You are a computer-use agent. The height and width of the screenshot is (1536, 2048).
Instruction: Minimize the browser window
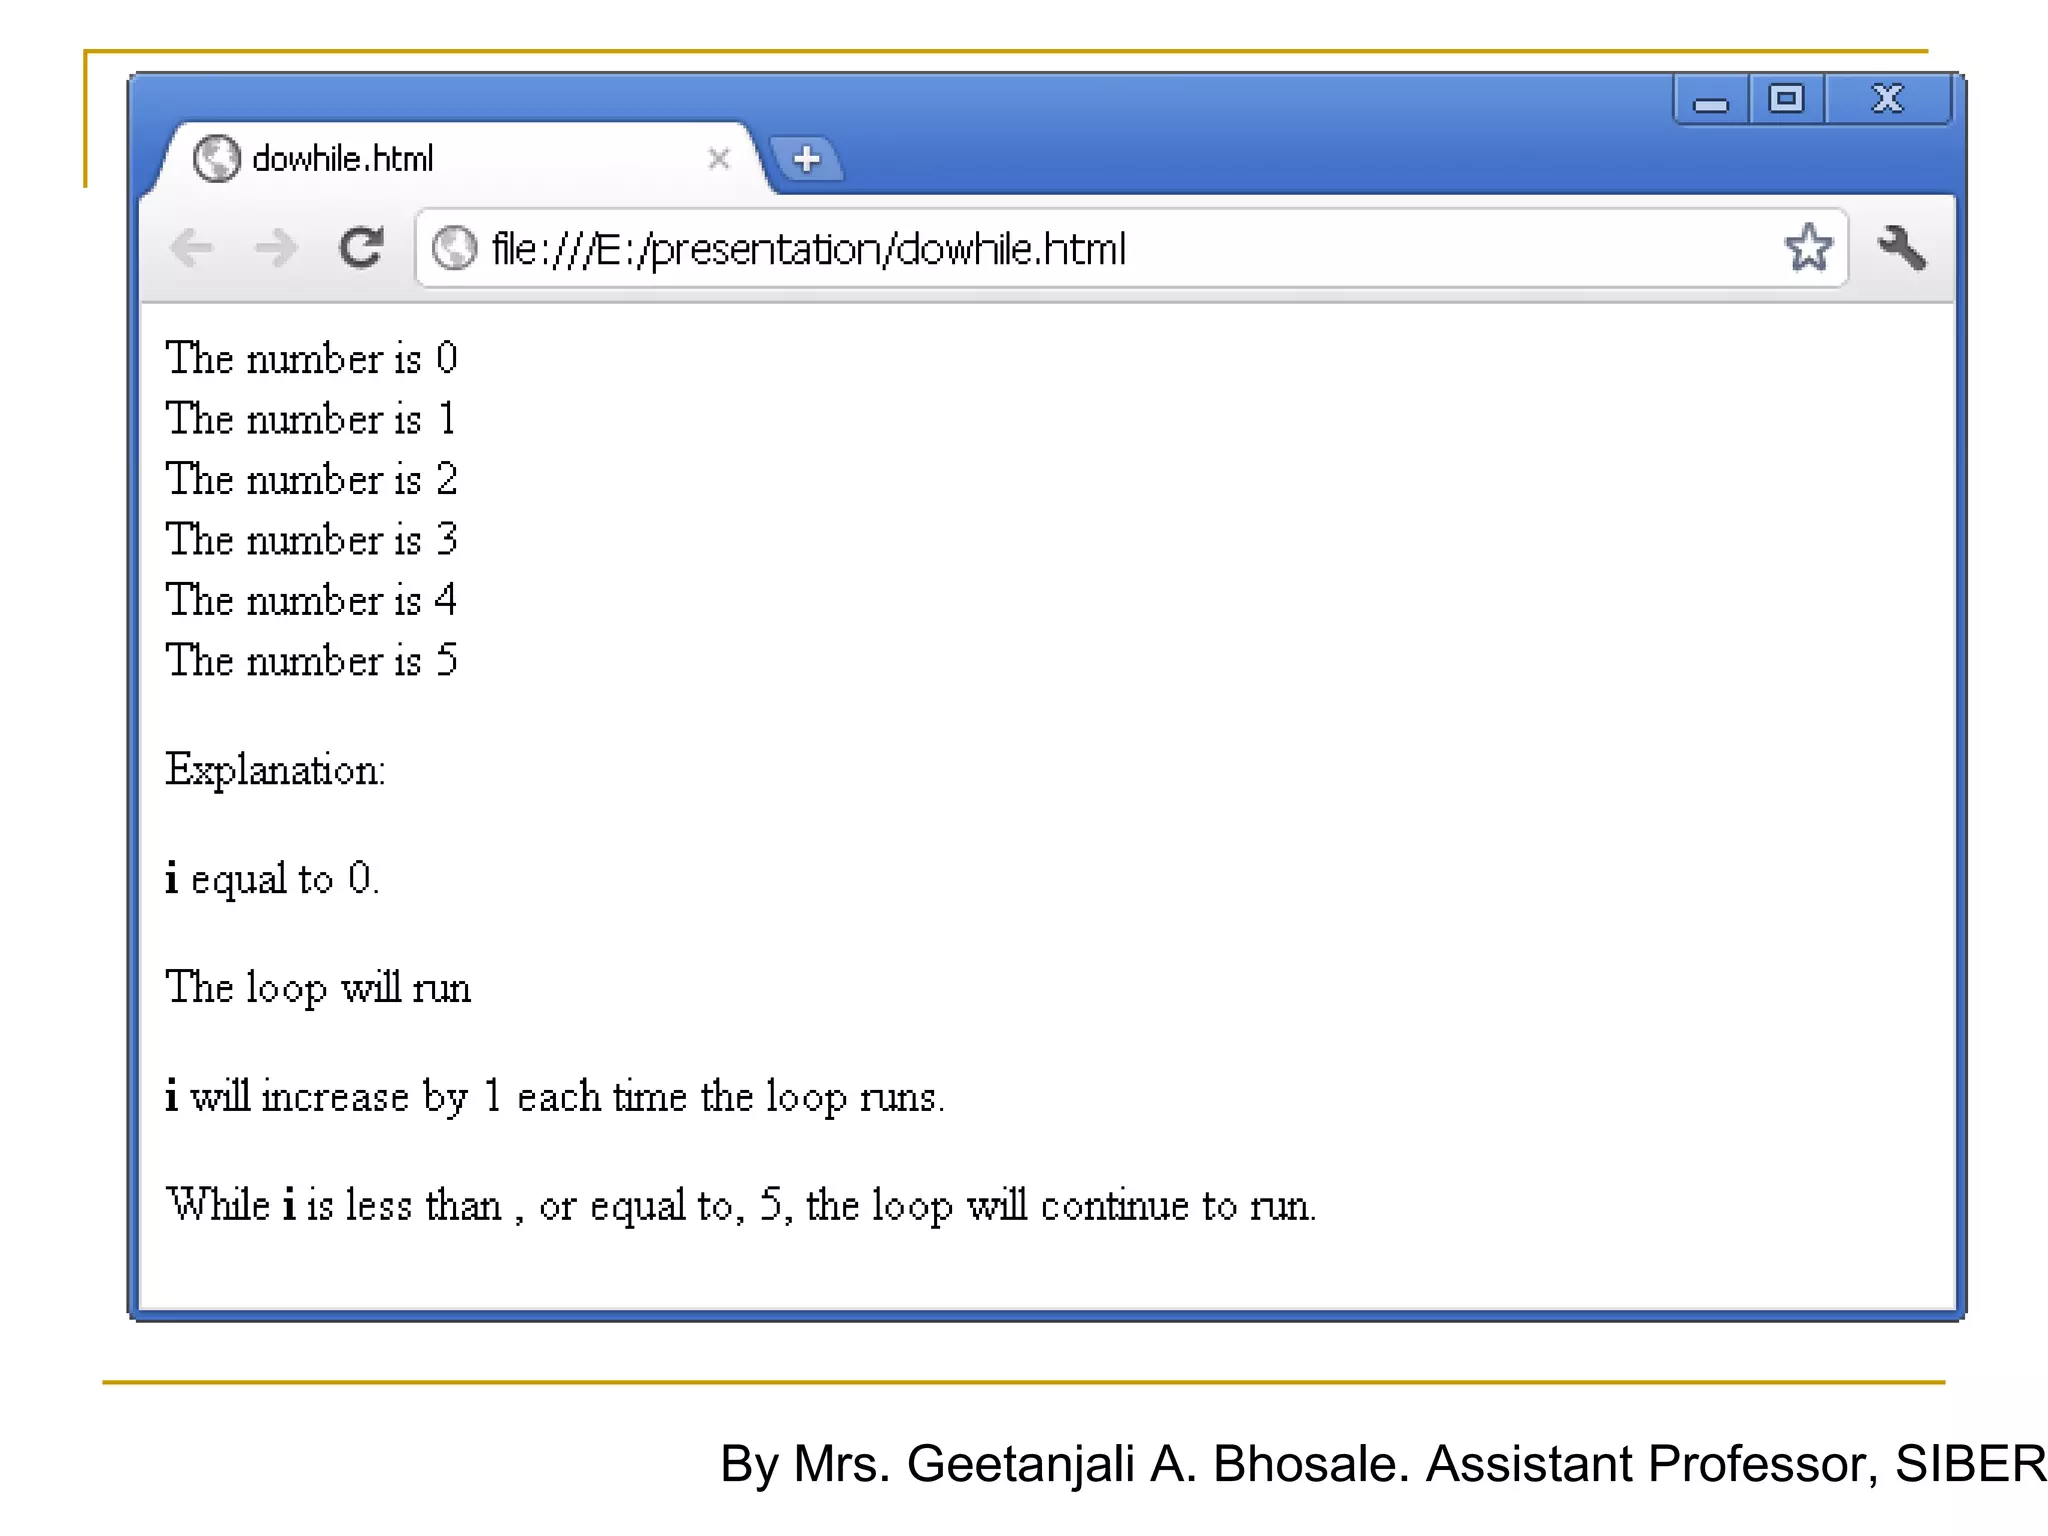[x=1711, y=100]
